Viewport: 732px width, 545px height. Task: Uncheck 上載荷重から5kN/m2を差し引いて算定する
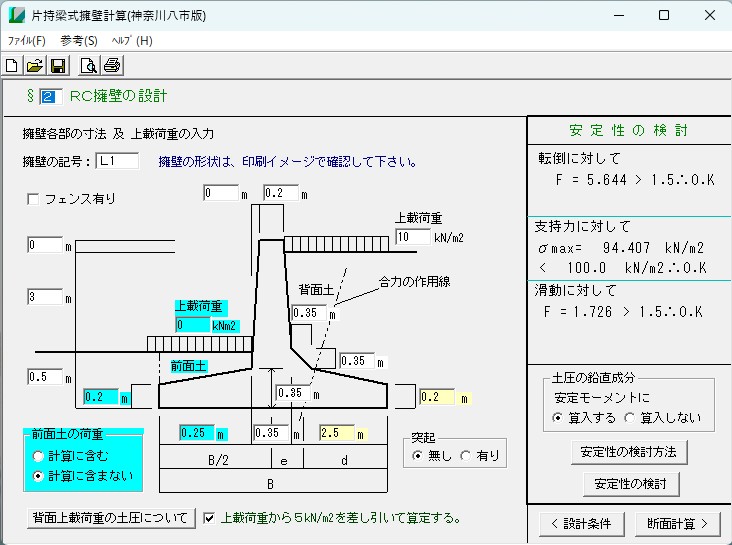click(209, 517)
